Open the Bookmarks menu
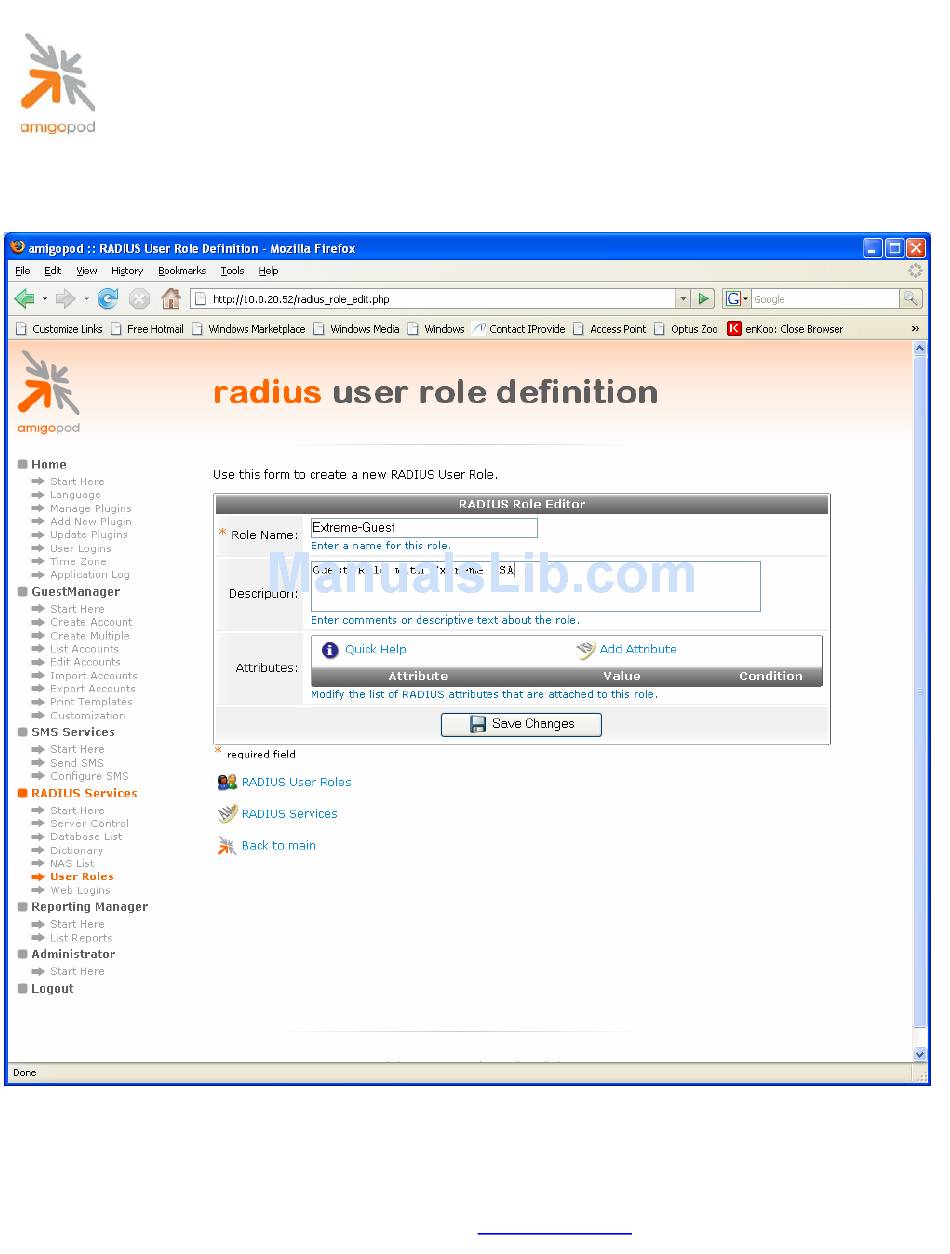Screen dimensions: 950x1254 pos(181,271)
